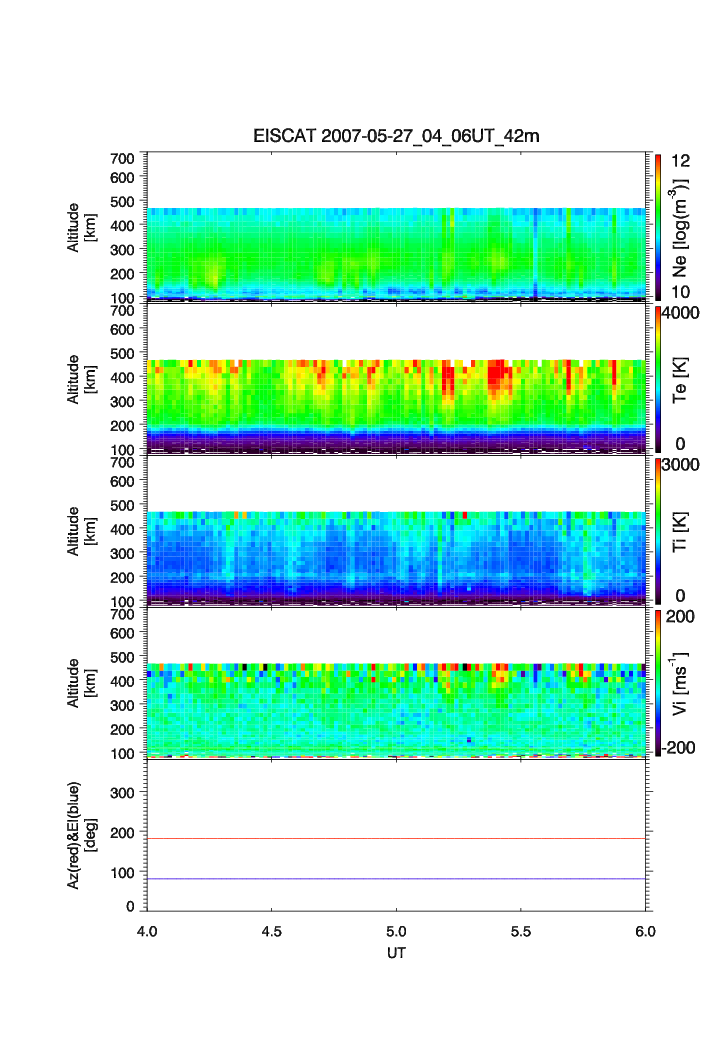Click the 5.5 tick label on UT axis
This screenshot has height=1063, width=708.
(520, 931)
